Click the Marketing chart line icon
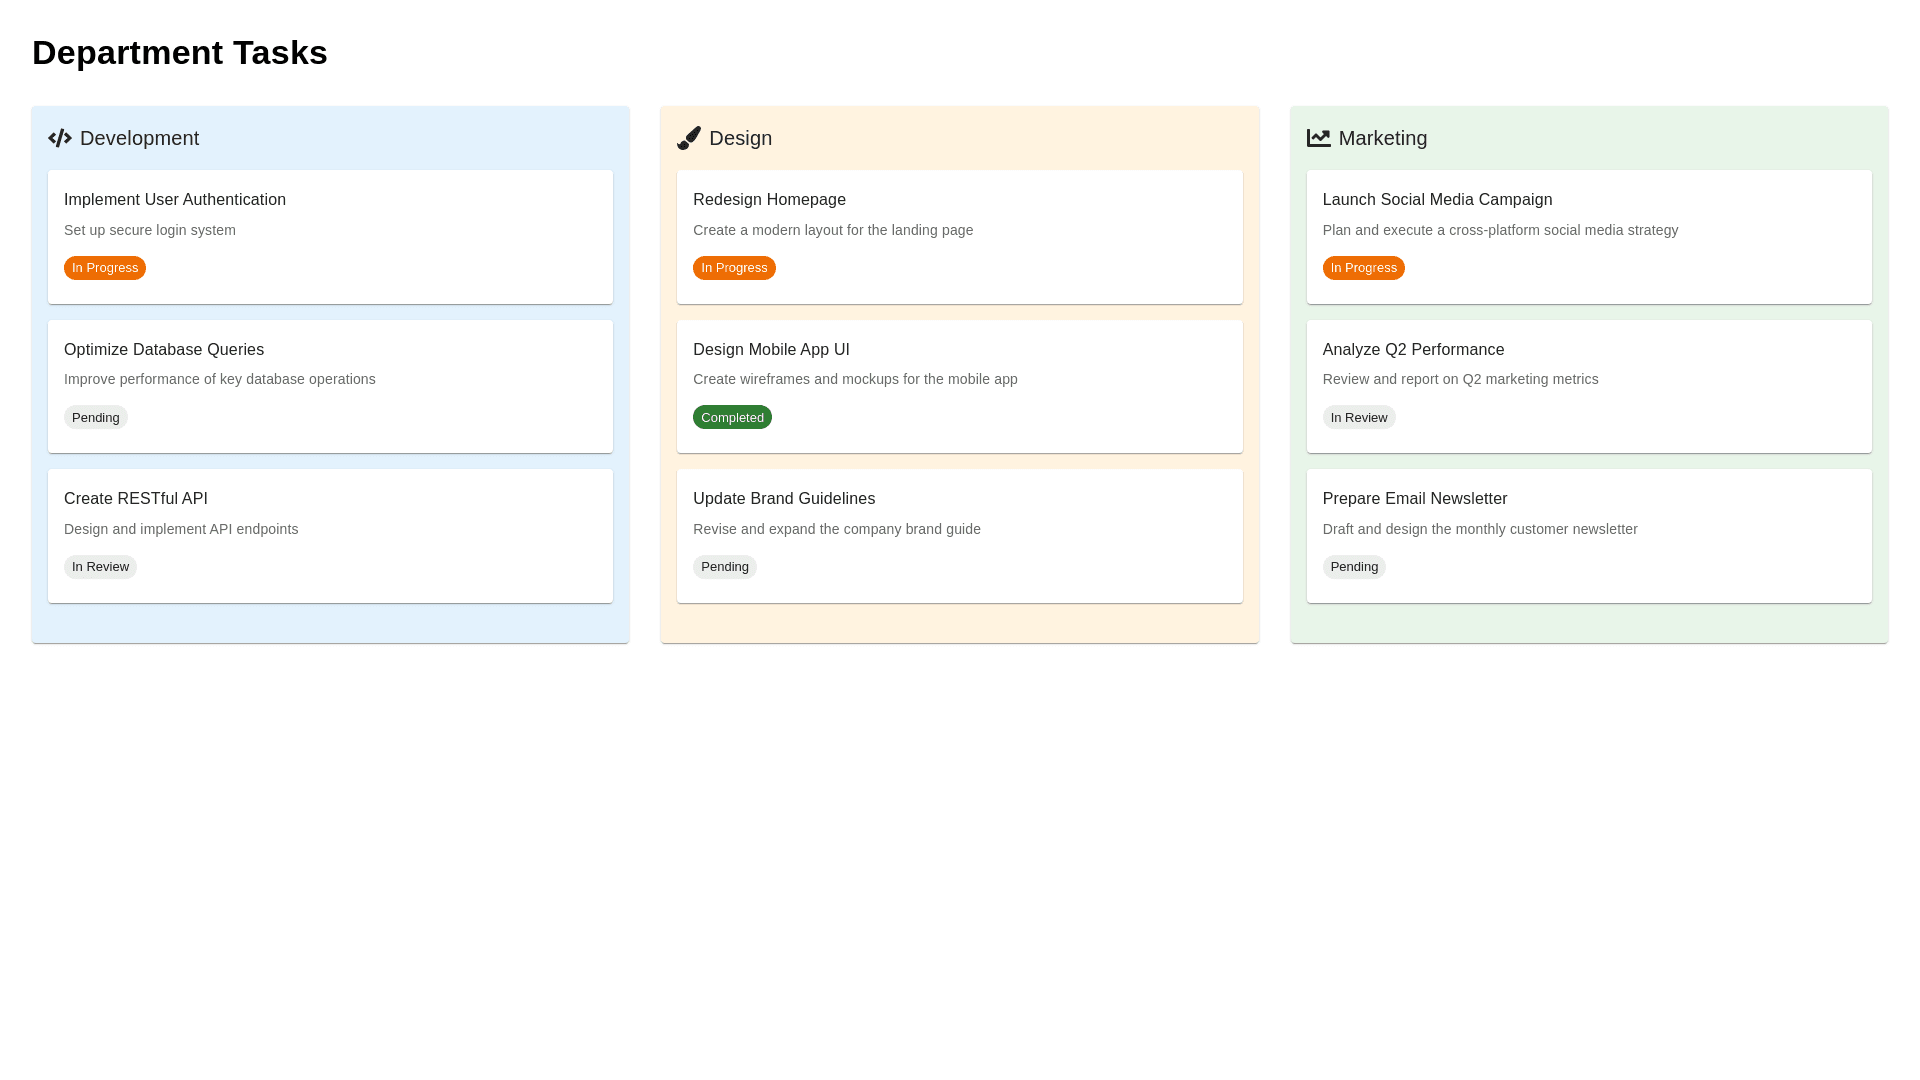The width and height of the screenshot is (1920, 1080). click(1318, 138)
